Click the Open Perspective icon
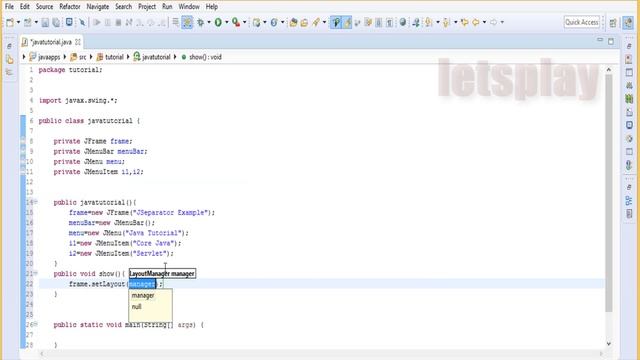 pos(613,23)
